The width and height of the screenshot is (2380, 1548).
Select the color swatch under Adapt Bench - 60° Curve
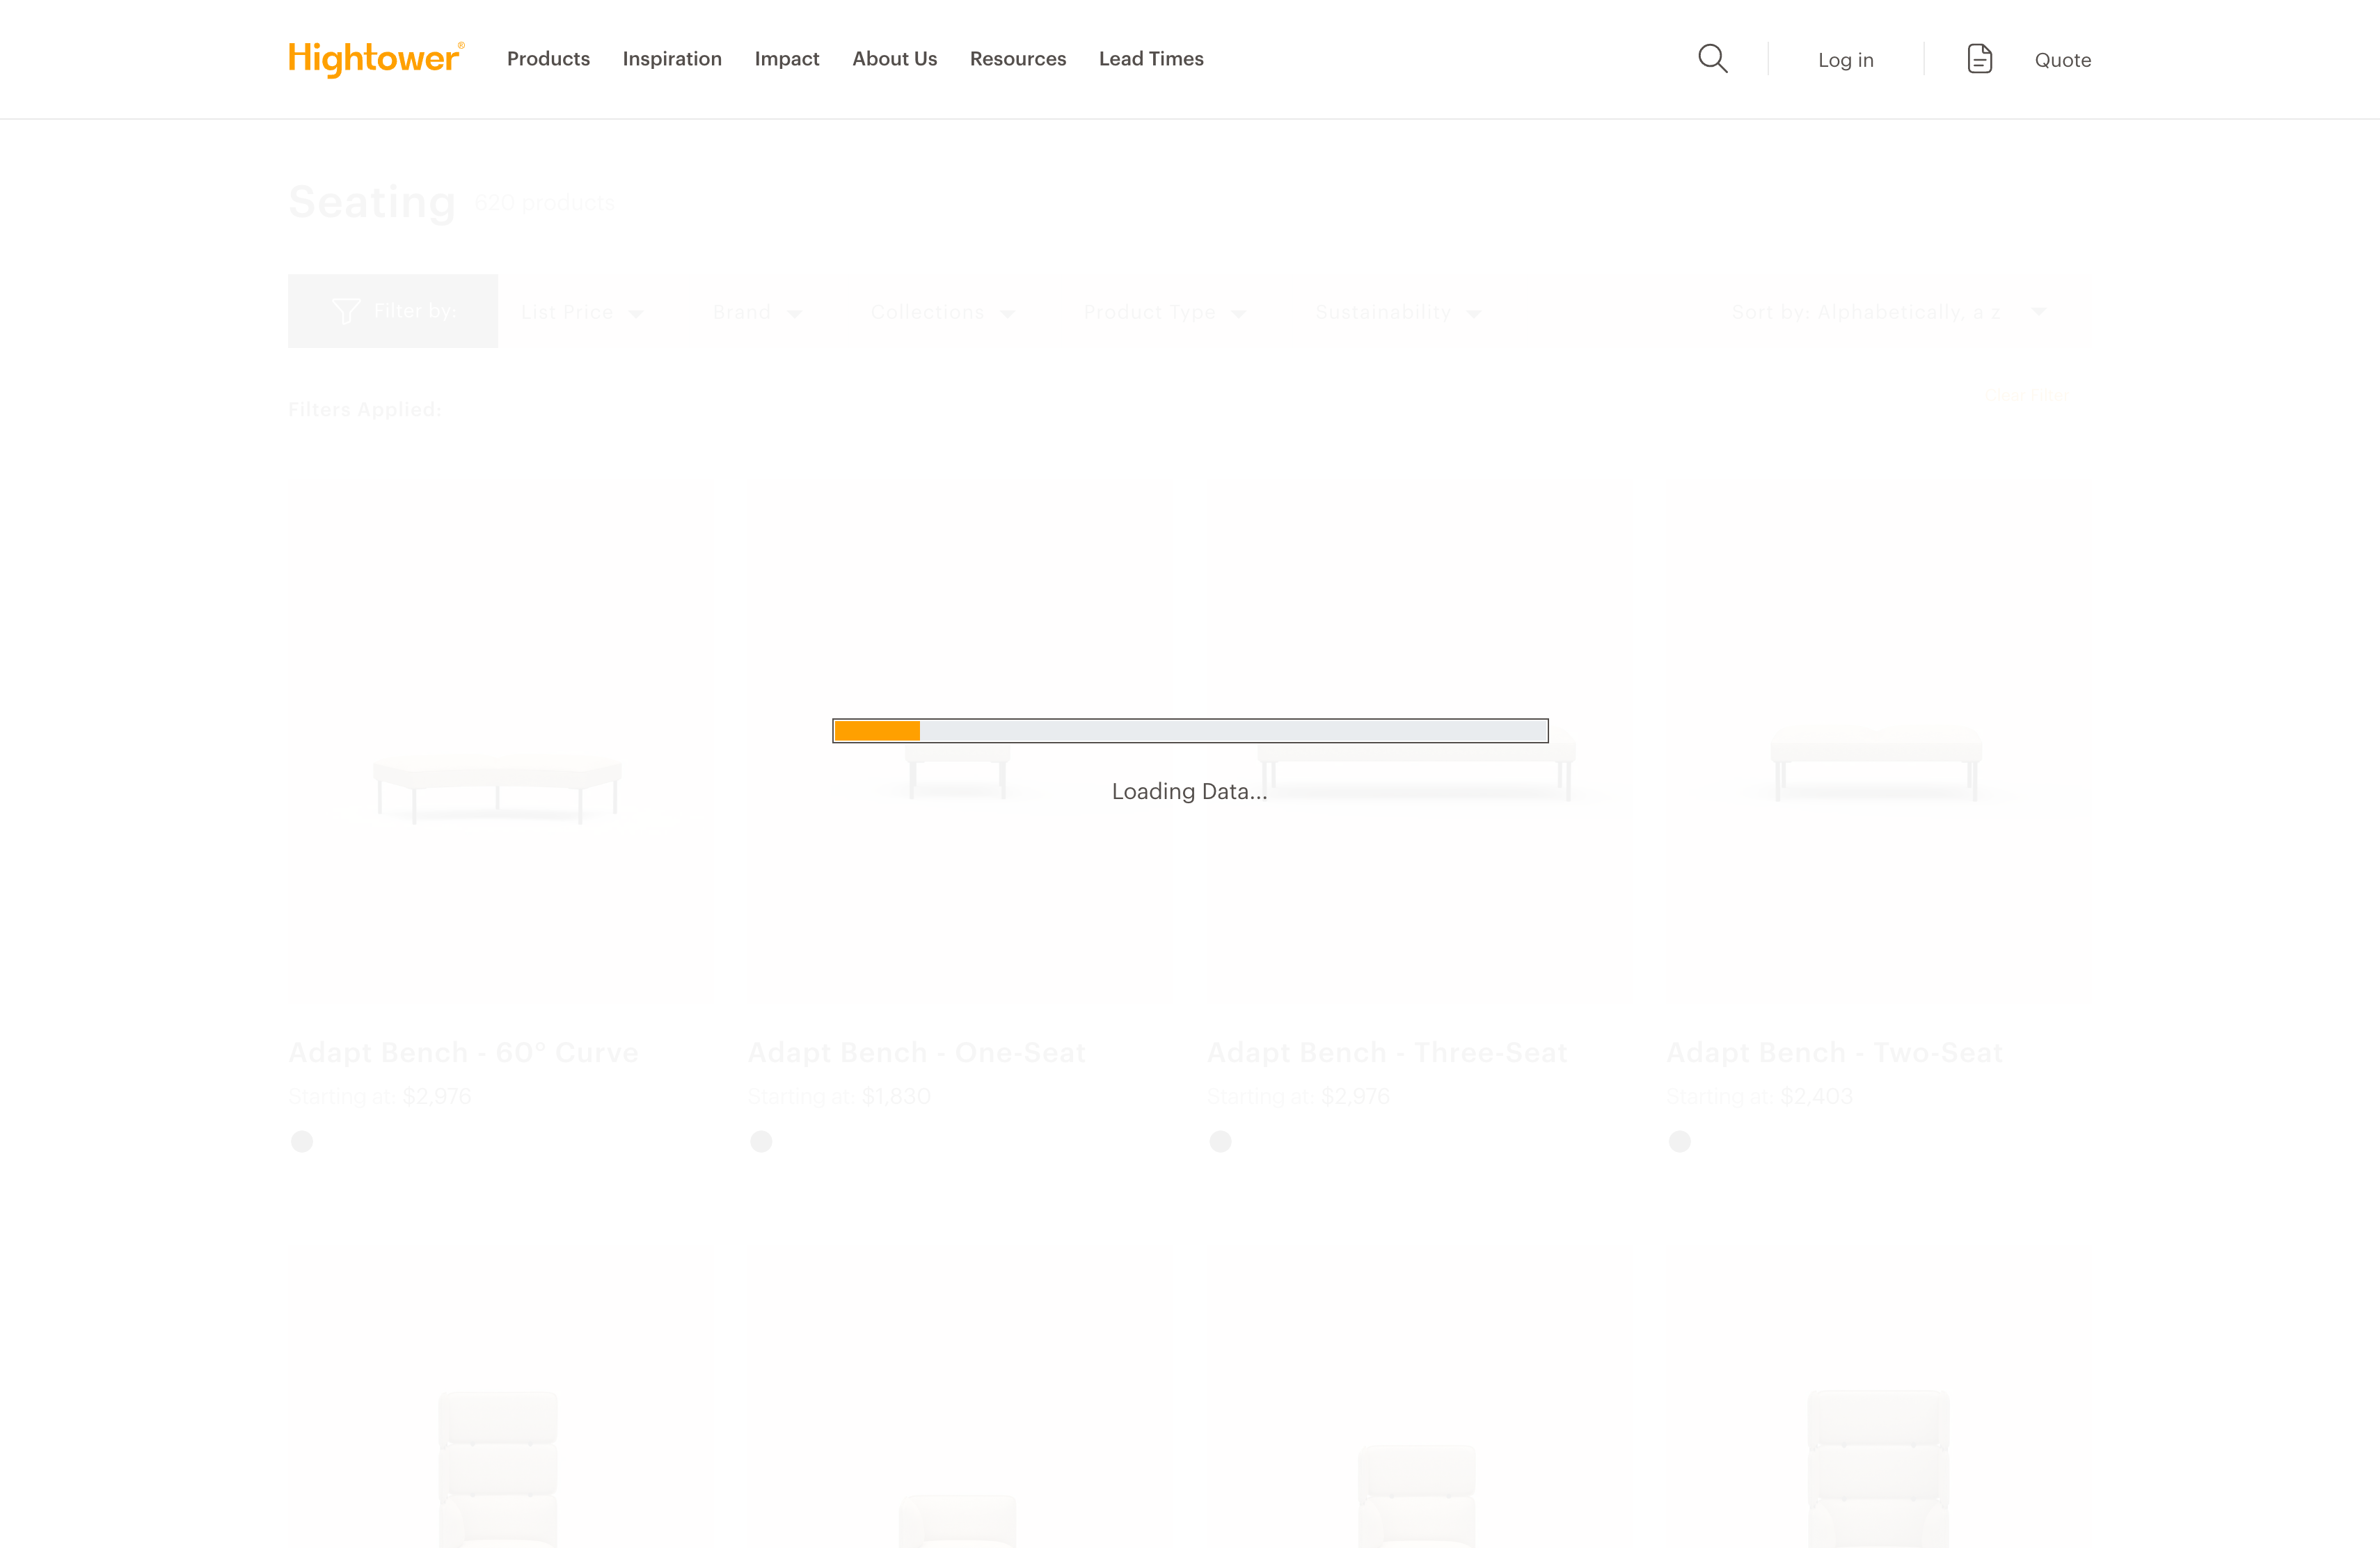point(301,1141)
